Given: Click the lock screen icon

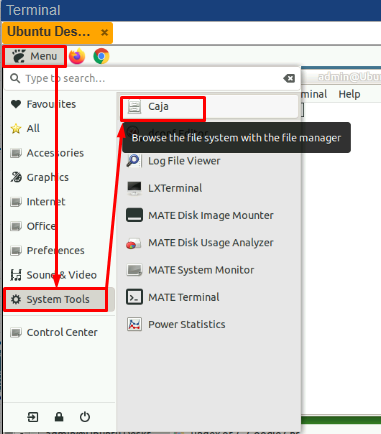Looking at the screenshot, I should point(59,417).
